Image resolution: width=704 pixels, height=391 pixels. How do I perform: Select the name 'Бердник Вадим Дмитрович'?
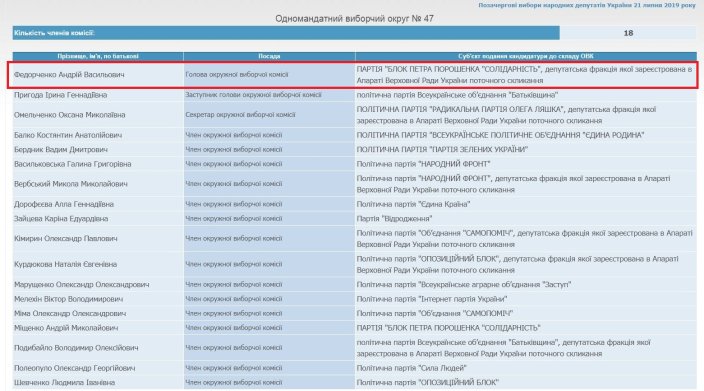coord(61,149)
